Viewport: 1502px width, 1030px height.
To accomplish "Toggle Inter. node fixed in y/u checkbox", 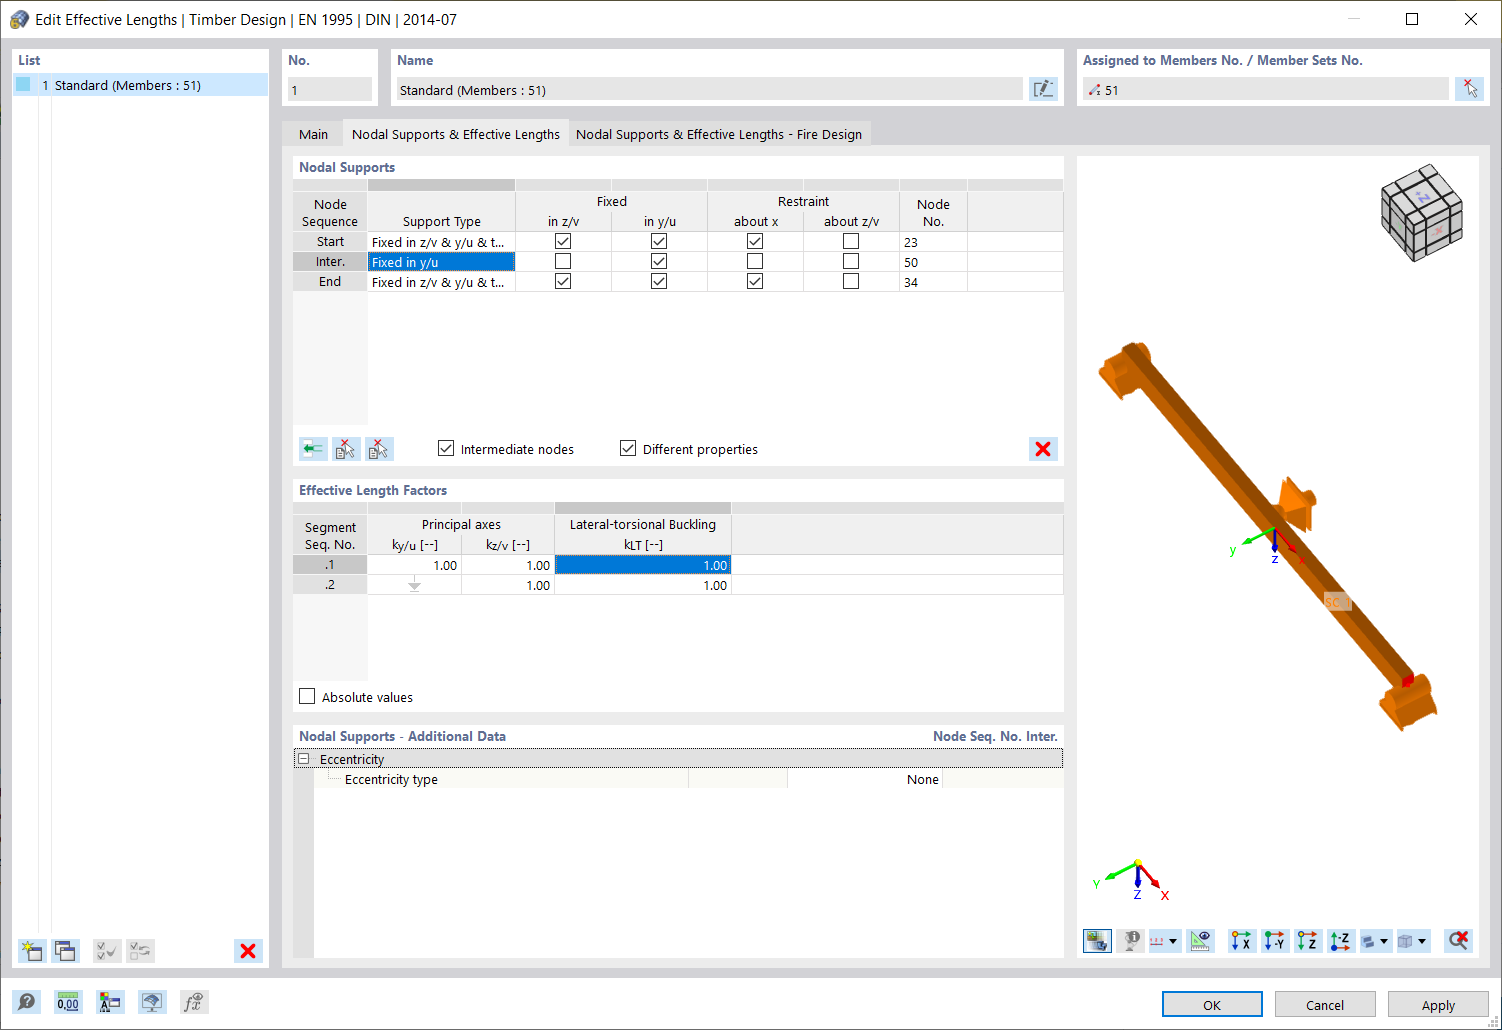I will pyautogui.click(x=659, y=261).
